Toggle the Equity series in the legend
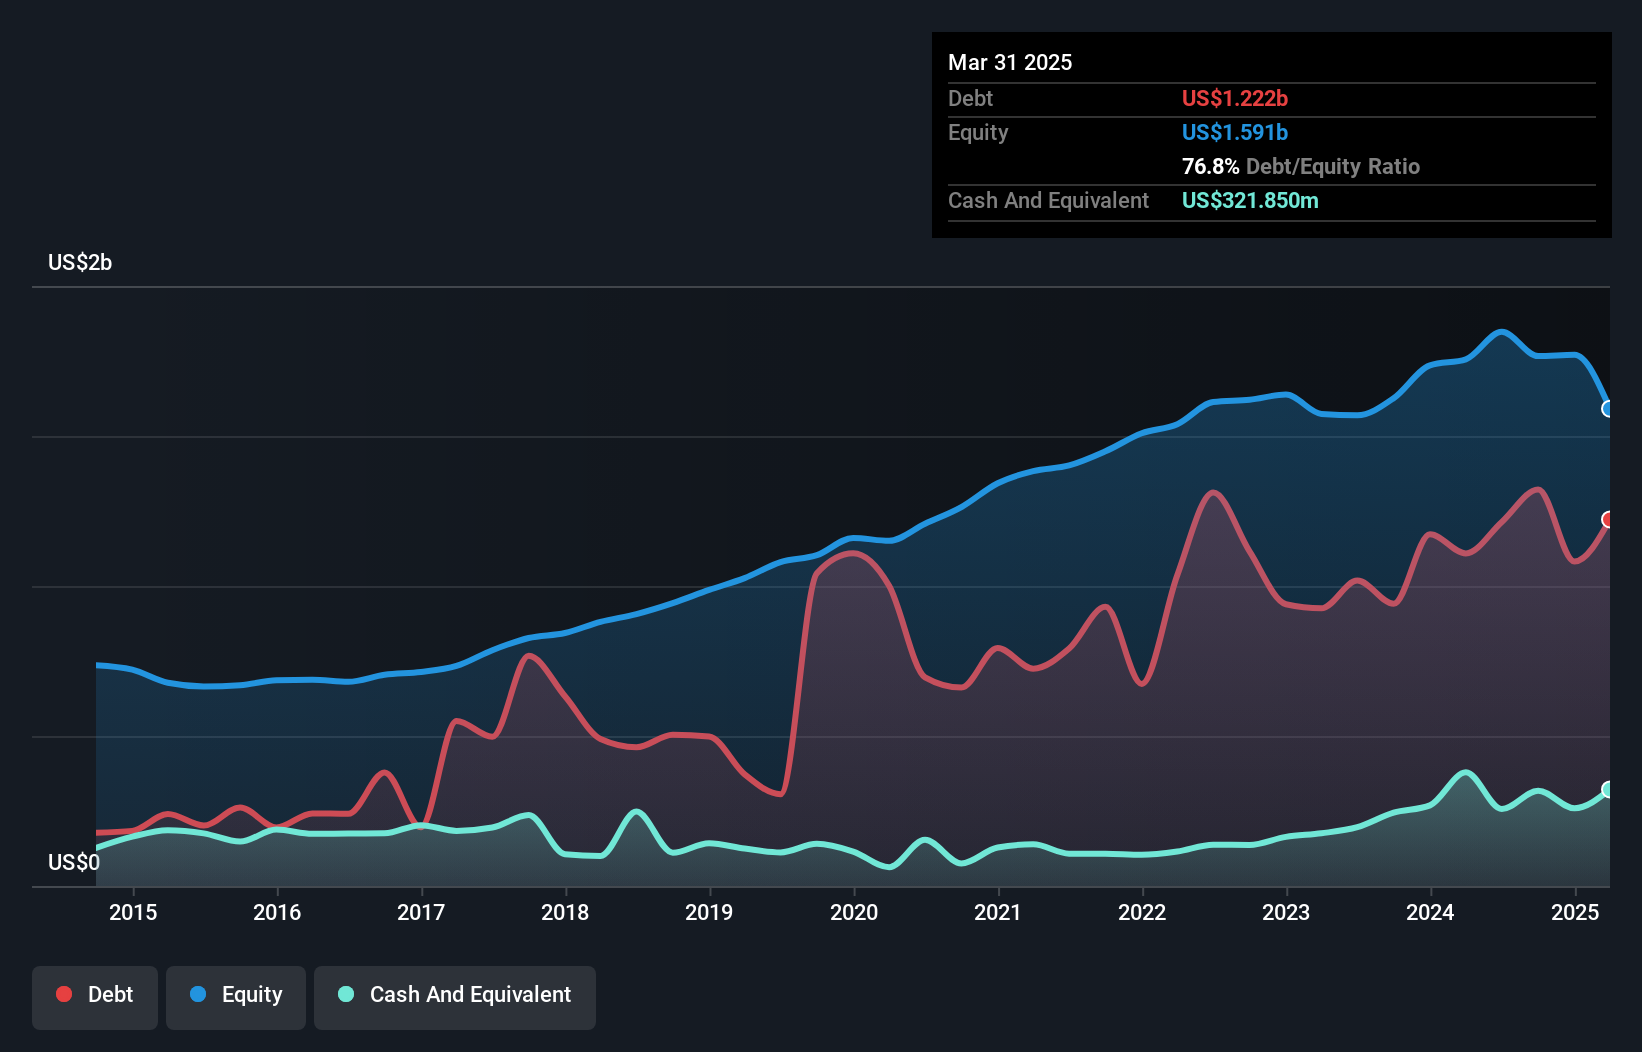 pos(236,995)
